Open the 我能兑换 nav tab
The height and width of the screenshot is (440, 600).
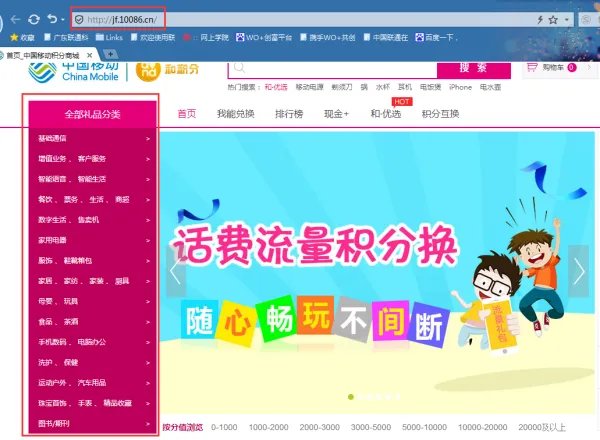click(235, 114)
